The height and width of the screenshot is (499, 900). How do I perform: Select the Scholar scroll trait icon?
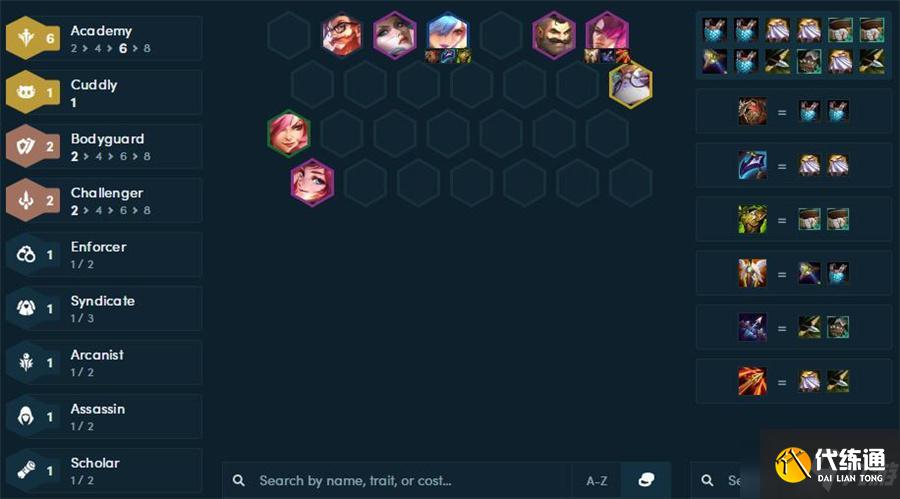[x=26, y=470]
